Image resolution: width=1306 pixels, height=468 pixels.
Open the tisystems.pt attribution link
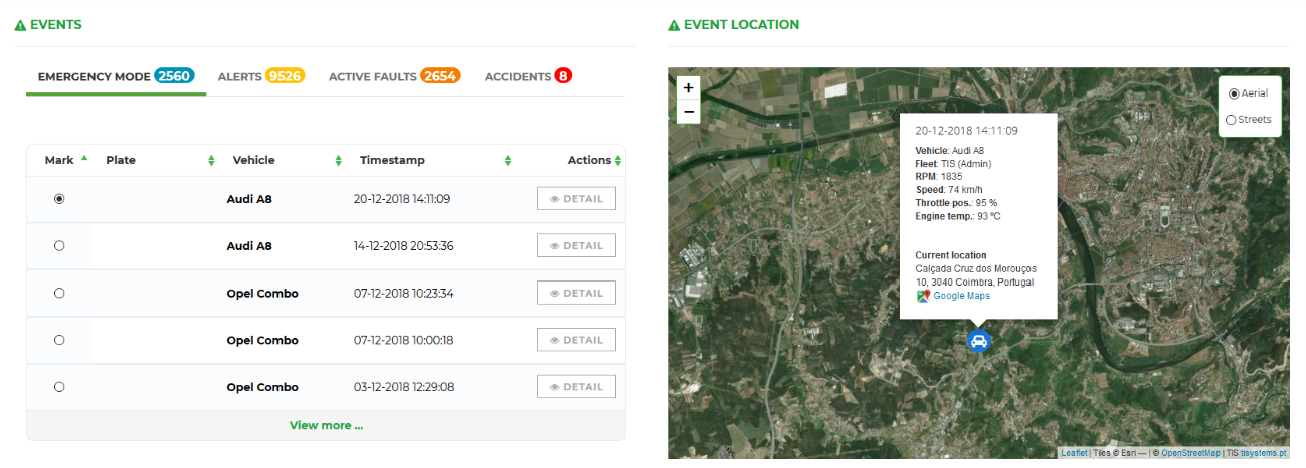coord(1265,453)
